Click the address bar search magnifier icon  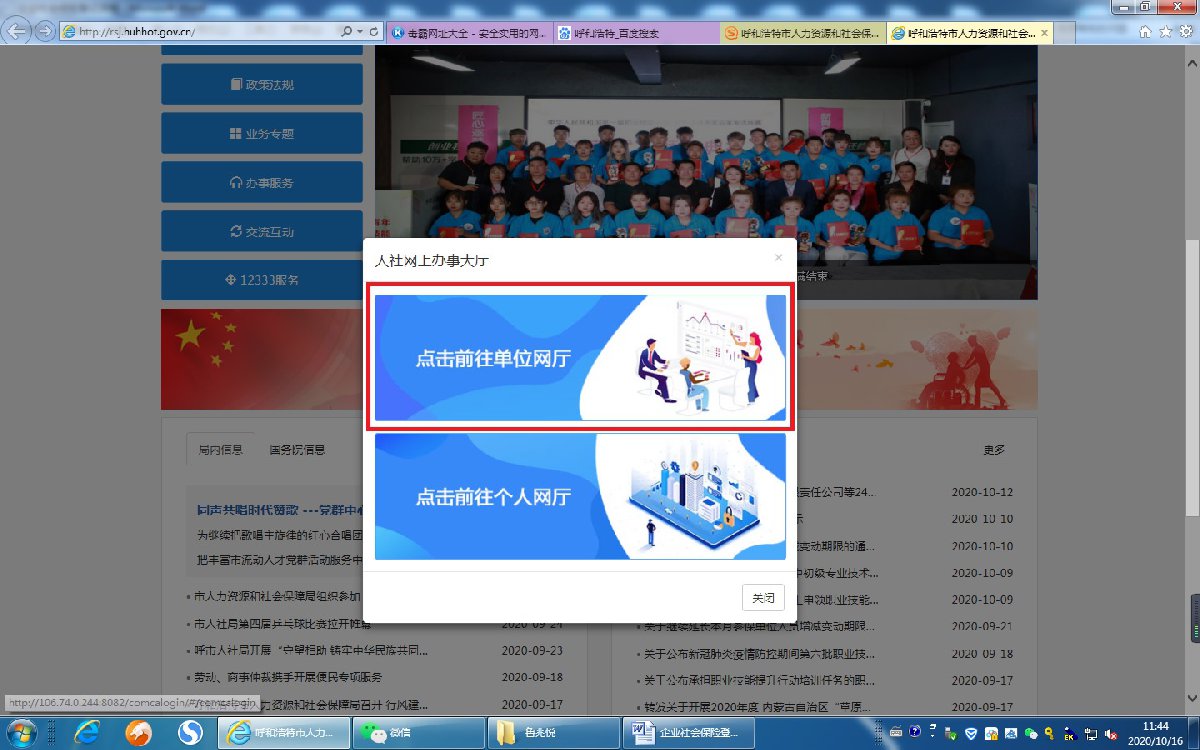pos(347,32)
